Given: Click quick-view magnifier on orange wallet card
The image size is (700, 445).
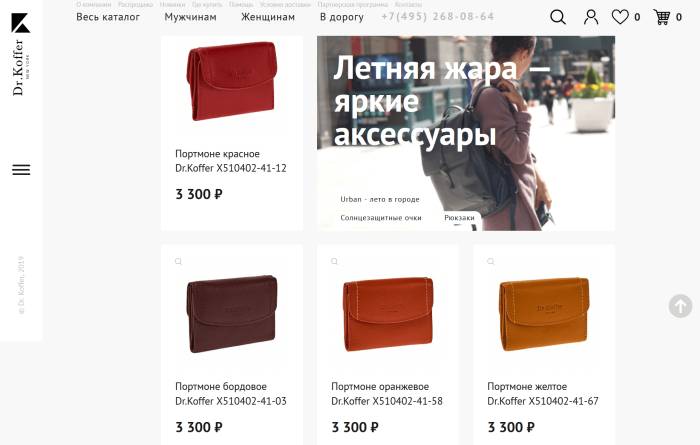Looking at the screenshot, I should coord(334,261).
